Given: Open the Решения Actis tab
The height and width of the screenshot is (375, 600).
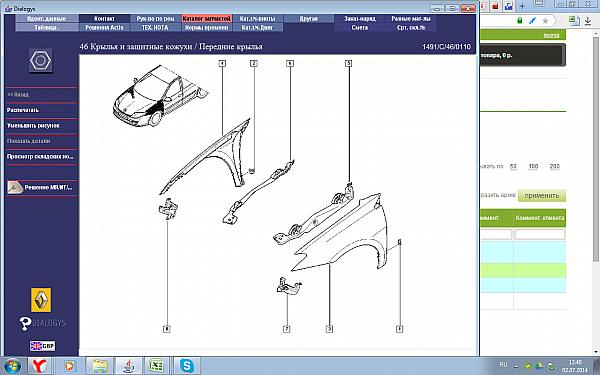Looking at the screenshot, I should (x=104, y=28).
